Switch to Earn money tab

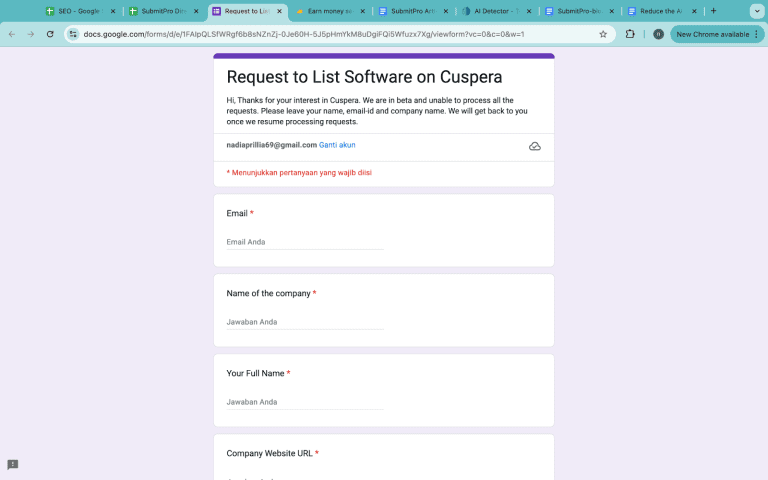click(x=330, y=11)
